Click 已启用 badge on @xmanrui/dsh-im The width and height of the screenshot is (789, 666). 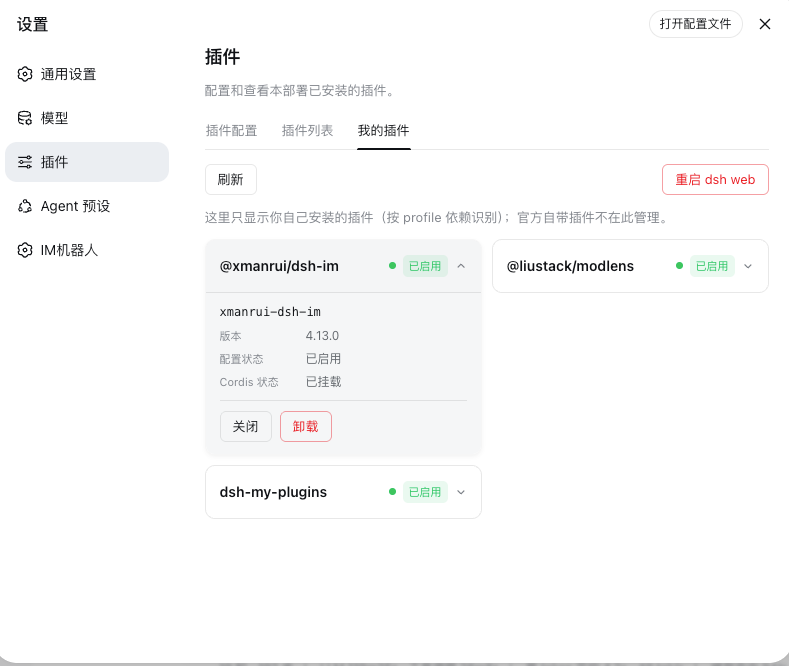(425, 266)
